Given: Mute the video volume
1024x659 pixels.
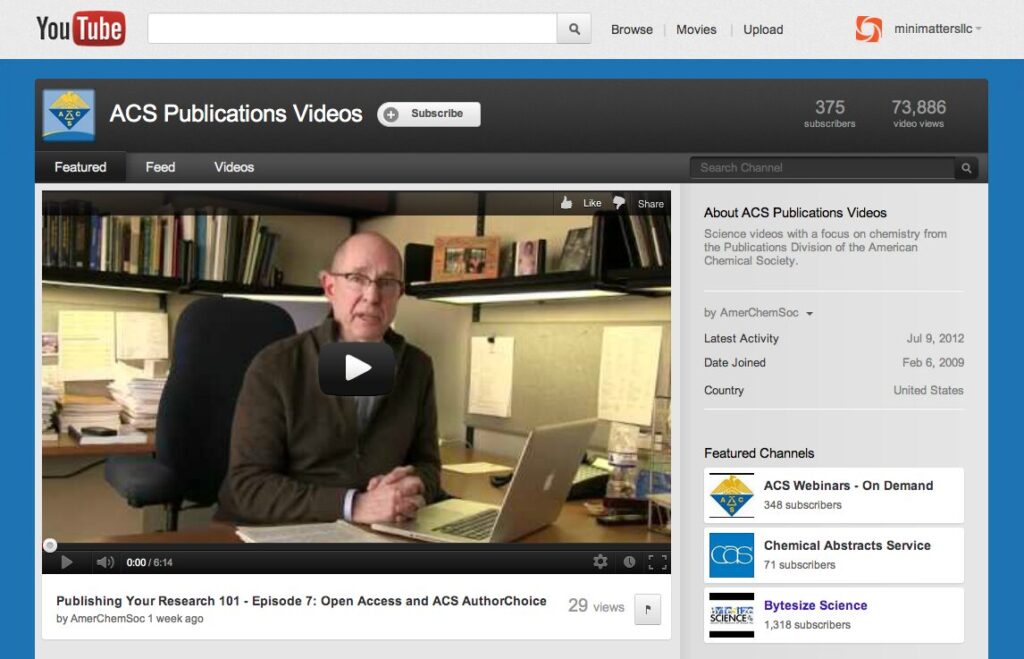Looking at the screenshot, I should coord(104,562).
